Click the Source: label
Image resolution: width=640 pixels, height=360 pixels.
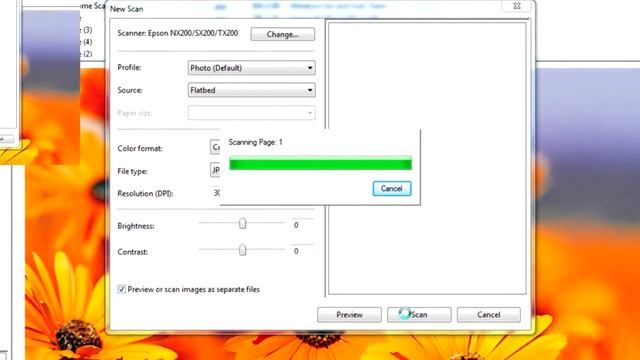pyautogui.click(x=130, y=90)
